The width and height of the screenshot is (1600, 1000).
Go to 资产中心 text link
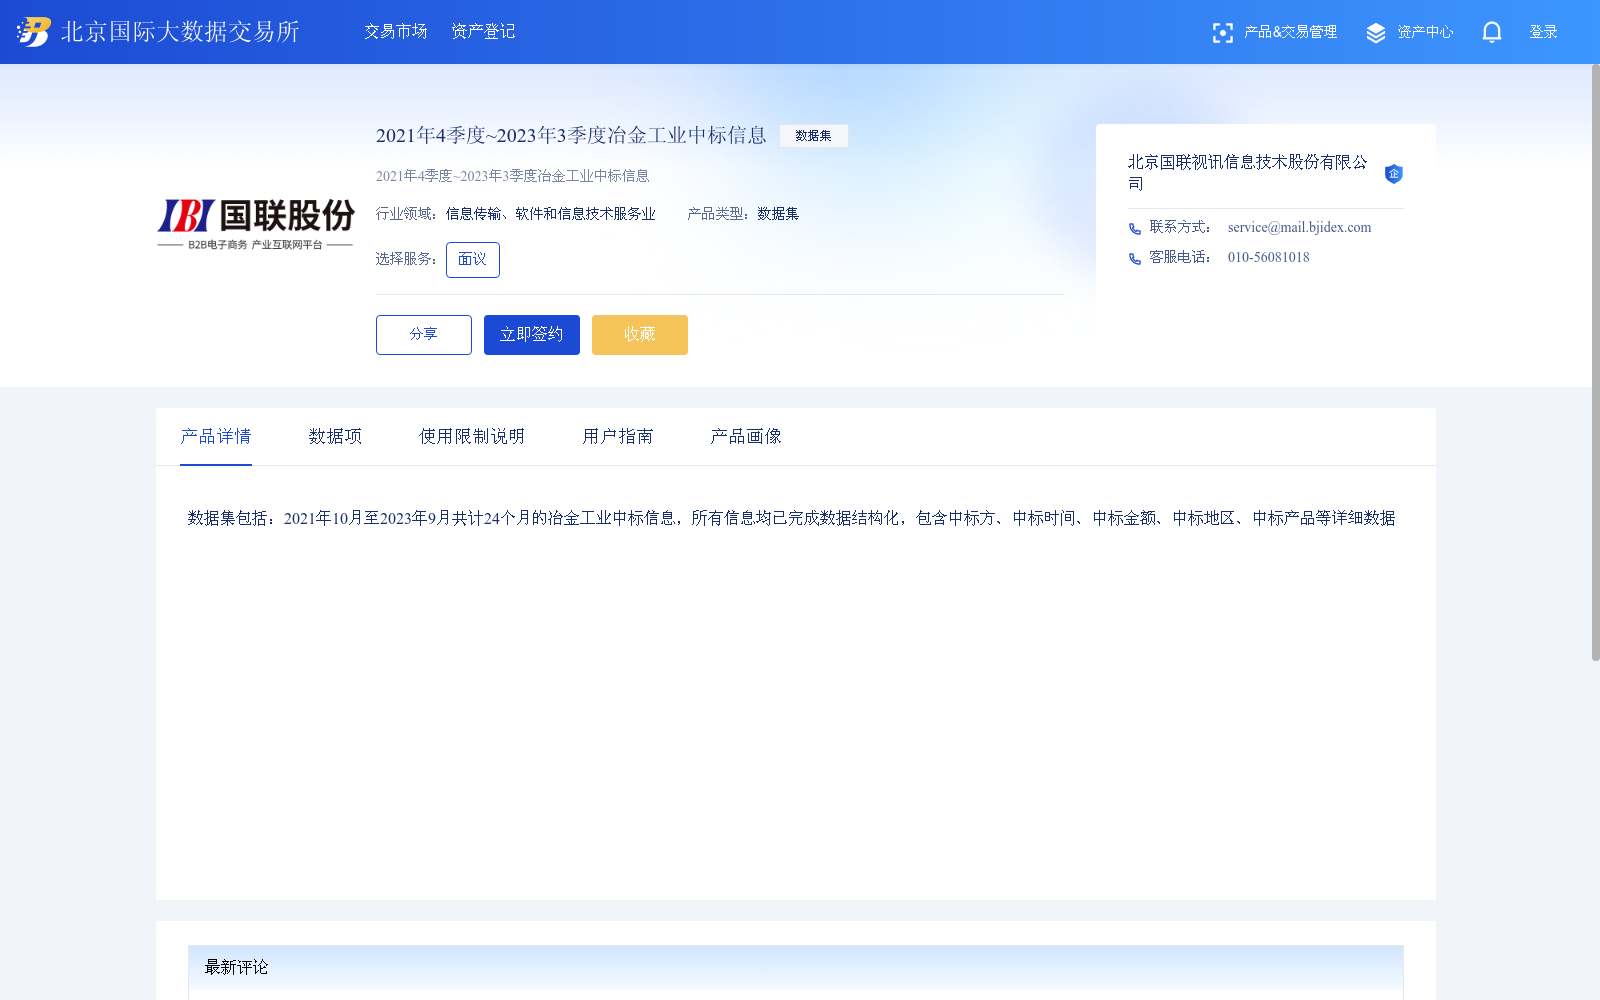pos(1425,32)
